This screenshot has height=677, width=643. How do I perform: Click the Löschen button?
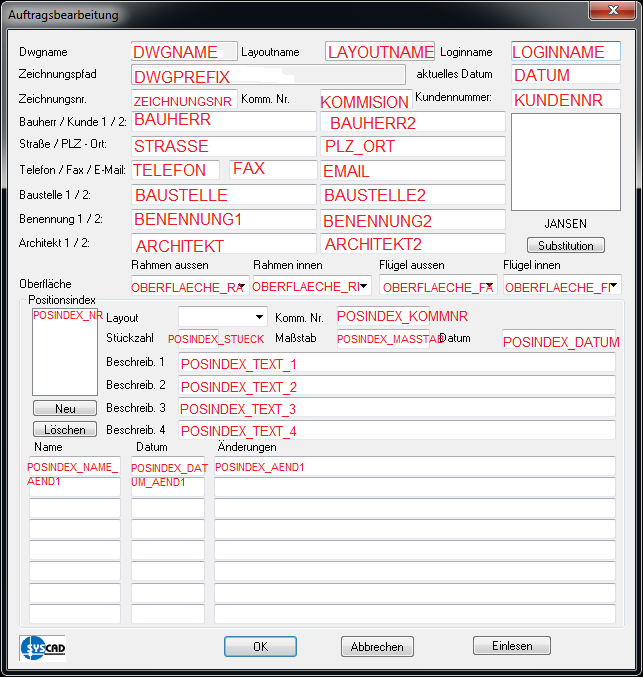point(65,429)
